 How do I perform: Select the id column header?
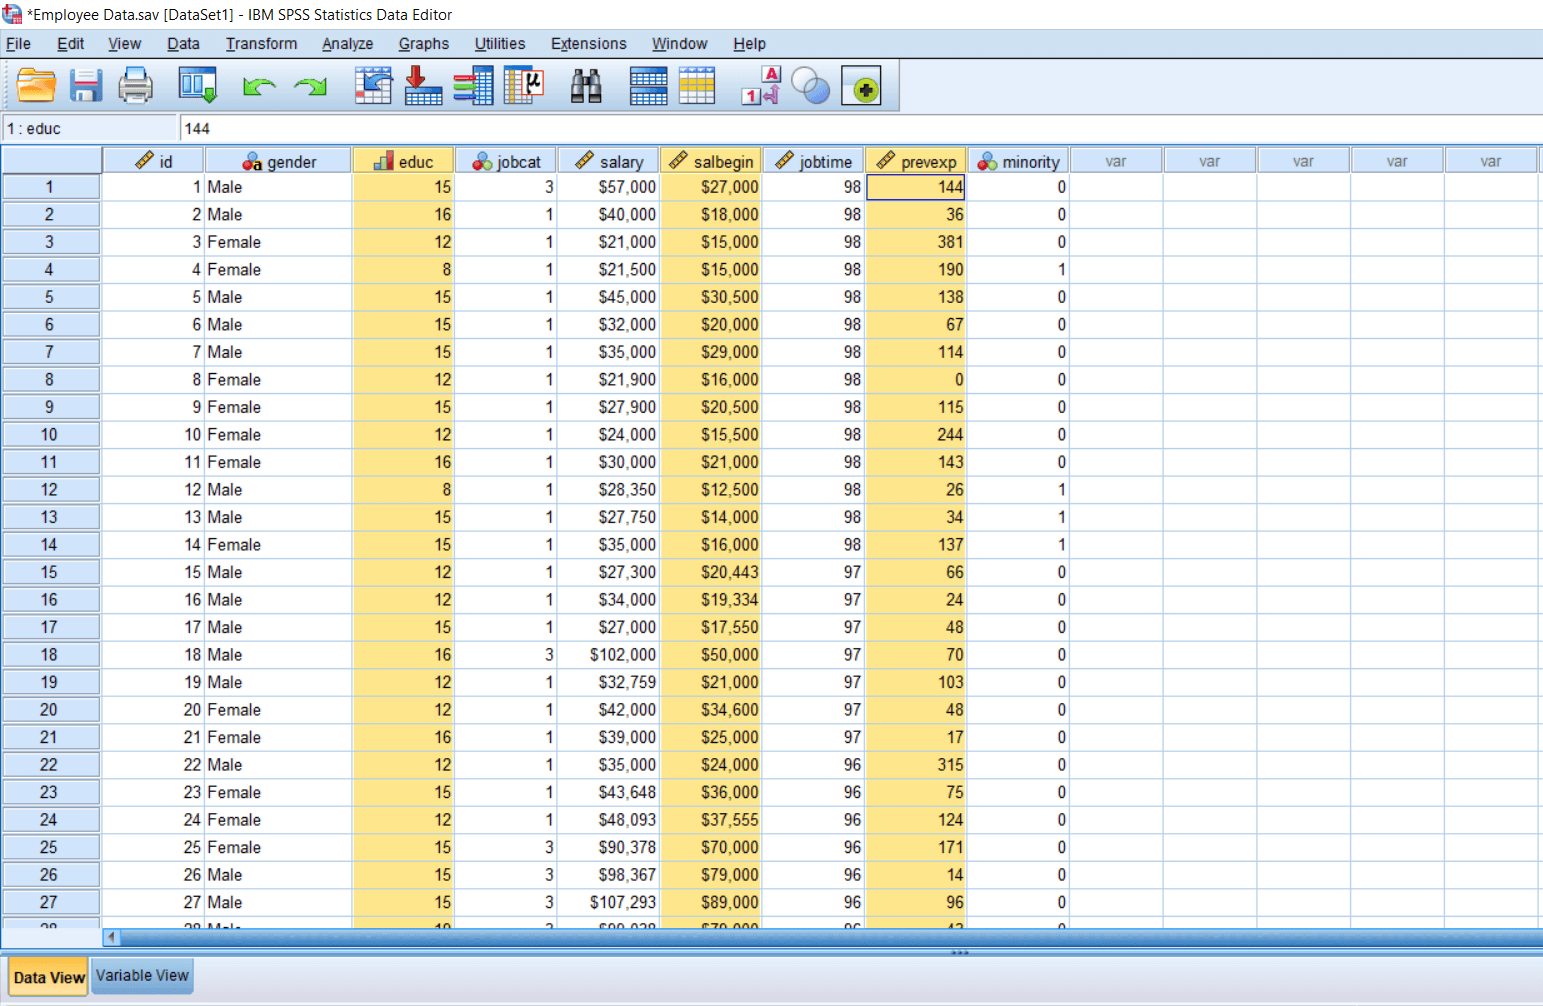(154, 161)
